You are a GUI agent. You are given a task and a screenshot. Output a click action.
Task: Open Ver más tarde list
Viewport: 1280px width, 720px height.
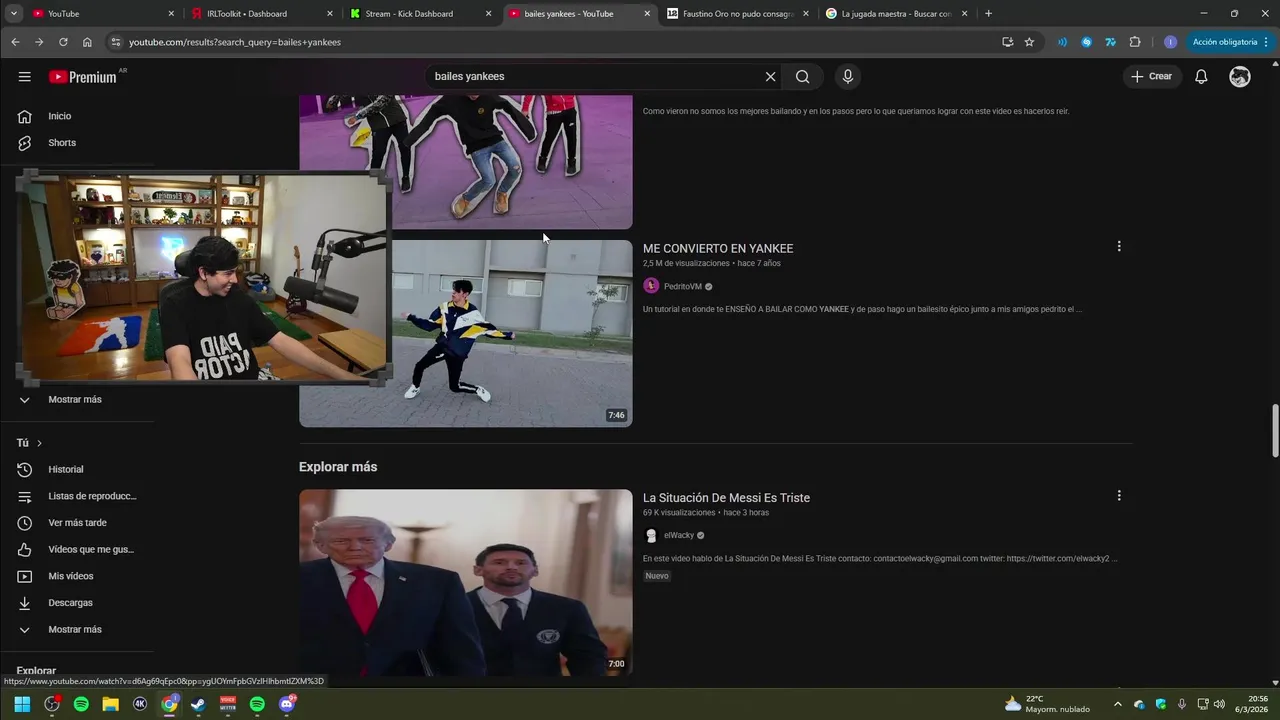pyautogui.click(x=77, y=523)
